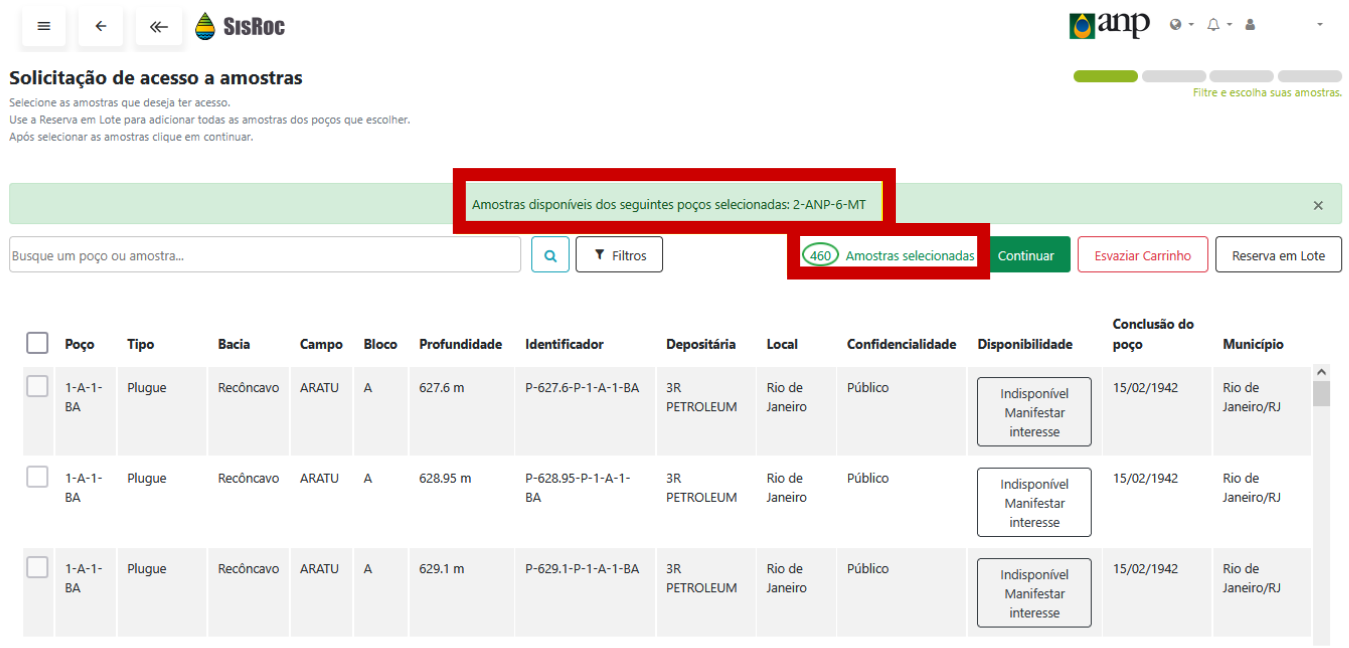
Task: Sort by Profundidade column header
Action: click(x=460, y=344)
